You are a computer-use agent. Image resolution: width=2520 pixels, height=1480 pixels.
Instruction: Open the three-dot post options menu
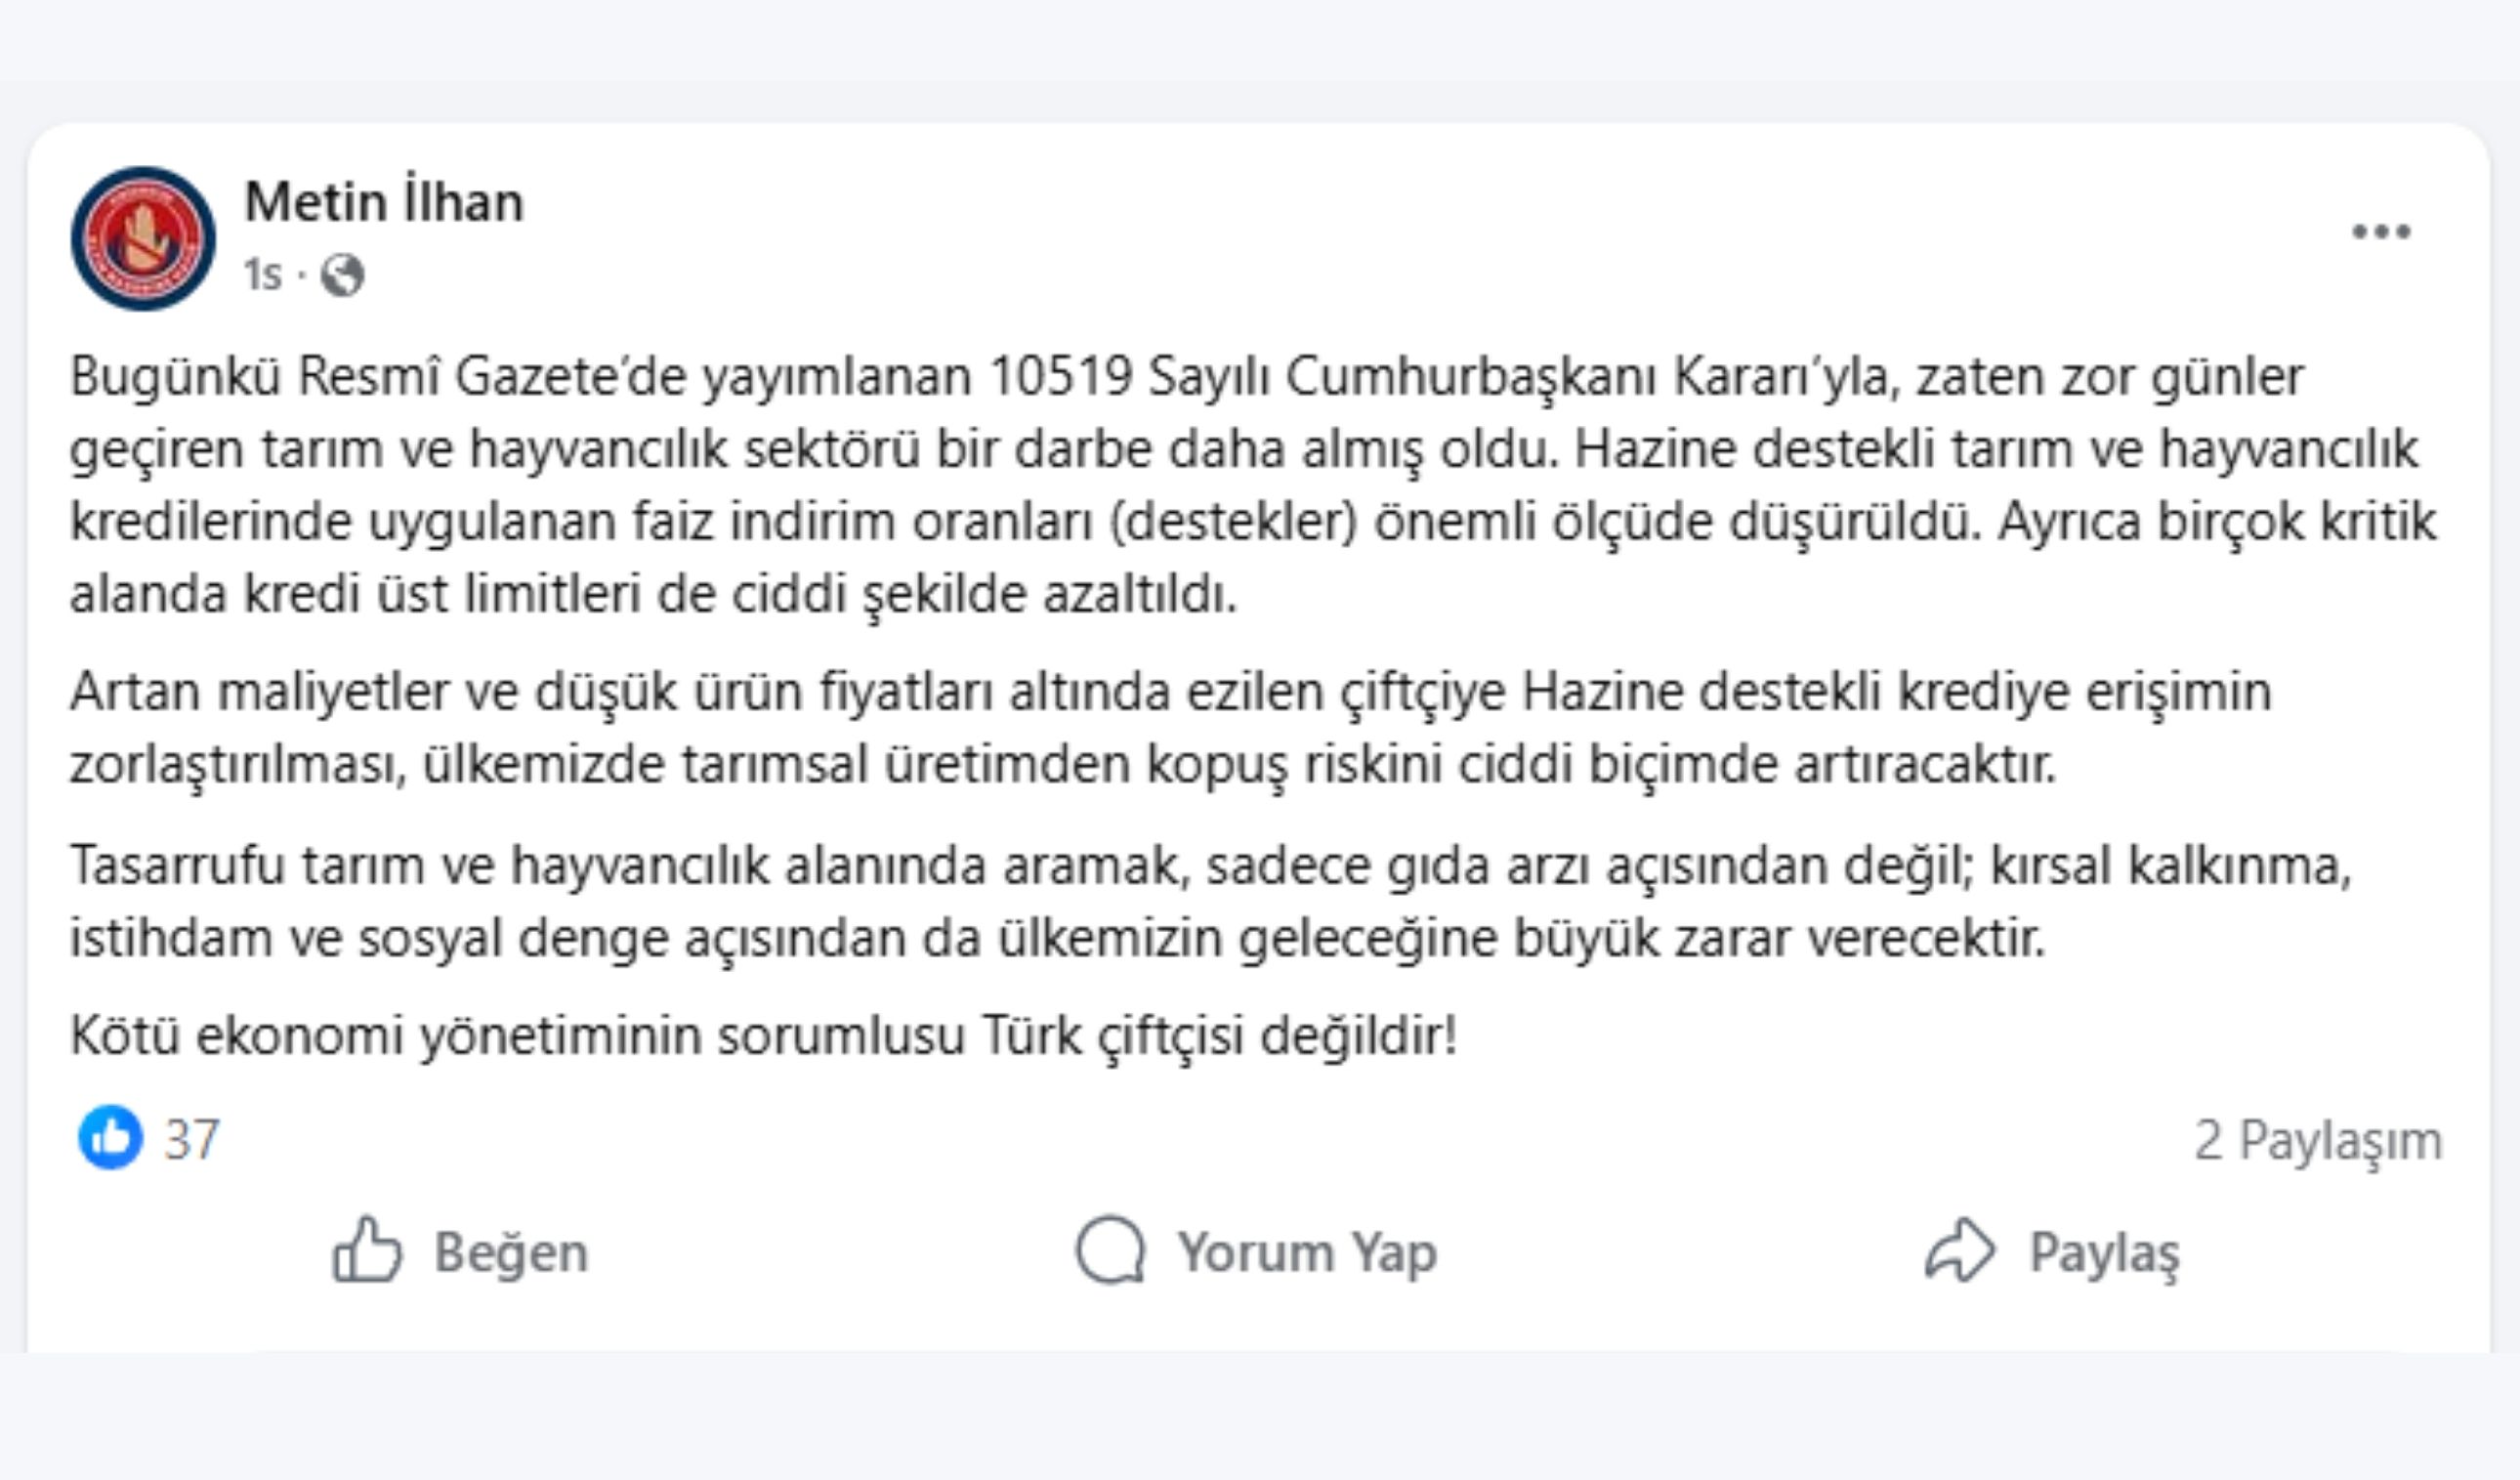tap(2381, 232)
